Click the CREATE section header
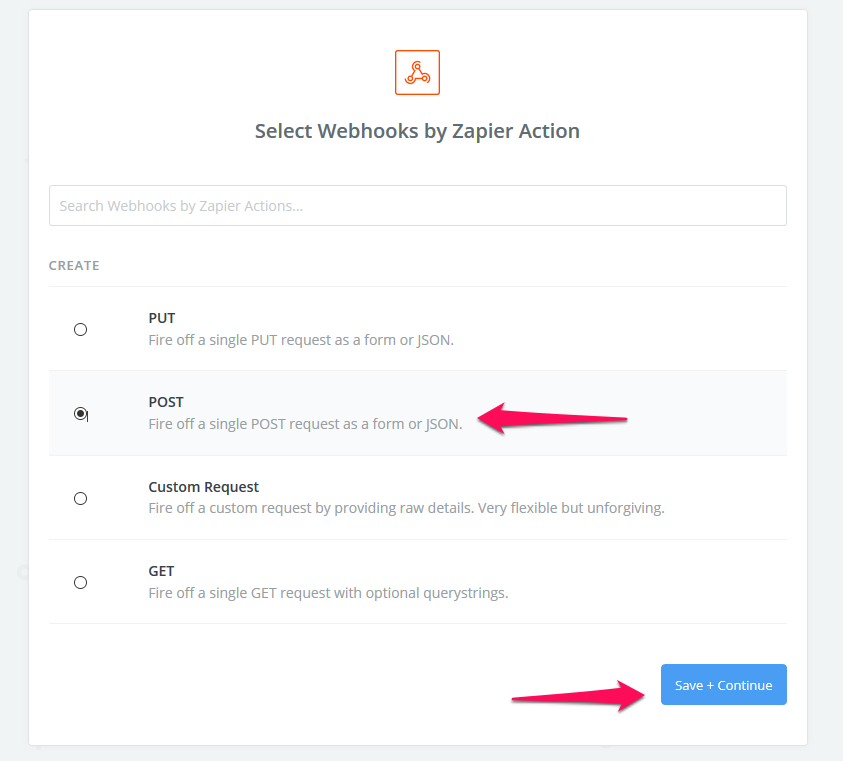The height and width of the screenshot is (761, 843). pyautogui.click(x=74, y=266)
